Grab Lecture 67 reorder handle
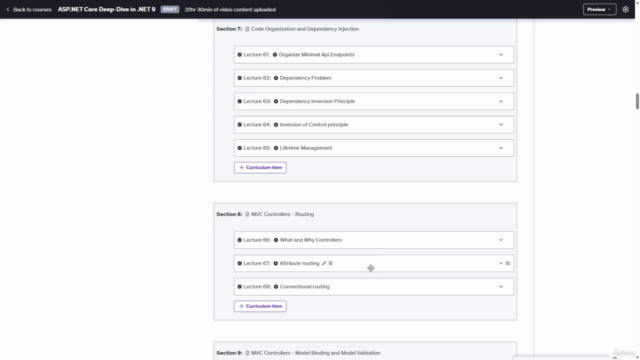The height and width of the screenshot is (360, 640). tap(508, 263)
